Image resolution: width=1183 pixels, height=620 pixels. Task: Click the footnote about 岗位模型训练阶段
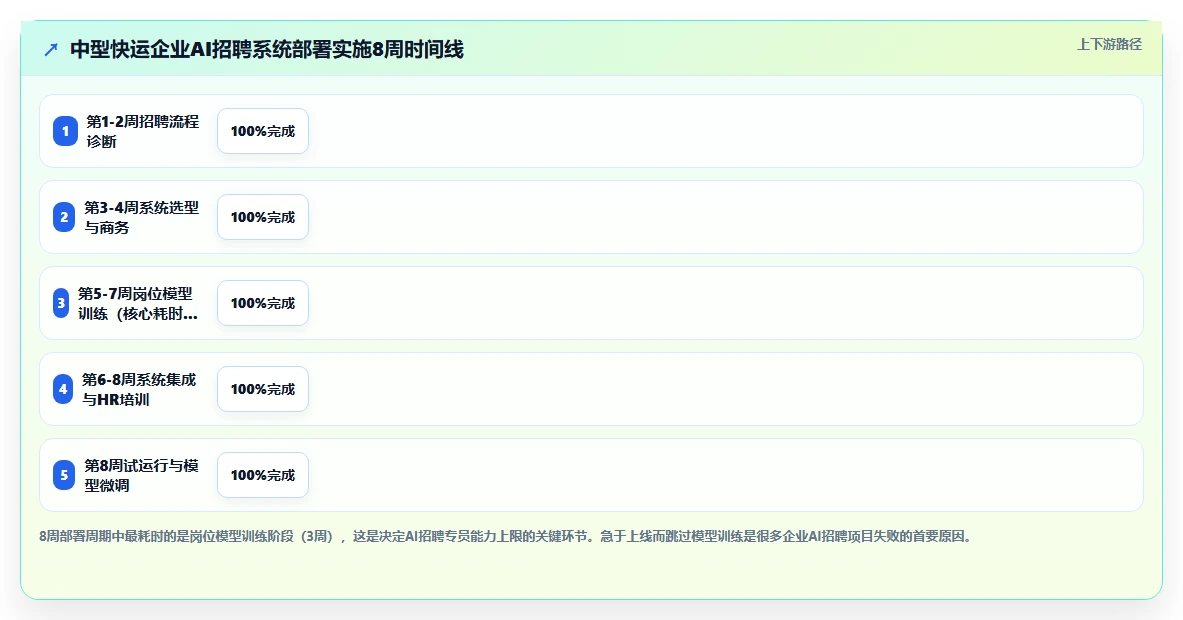(507, 536)
